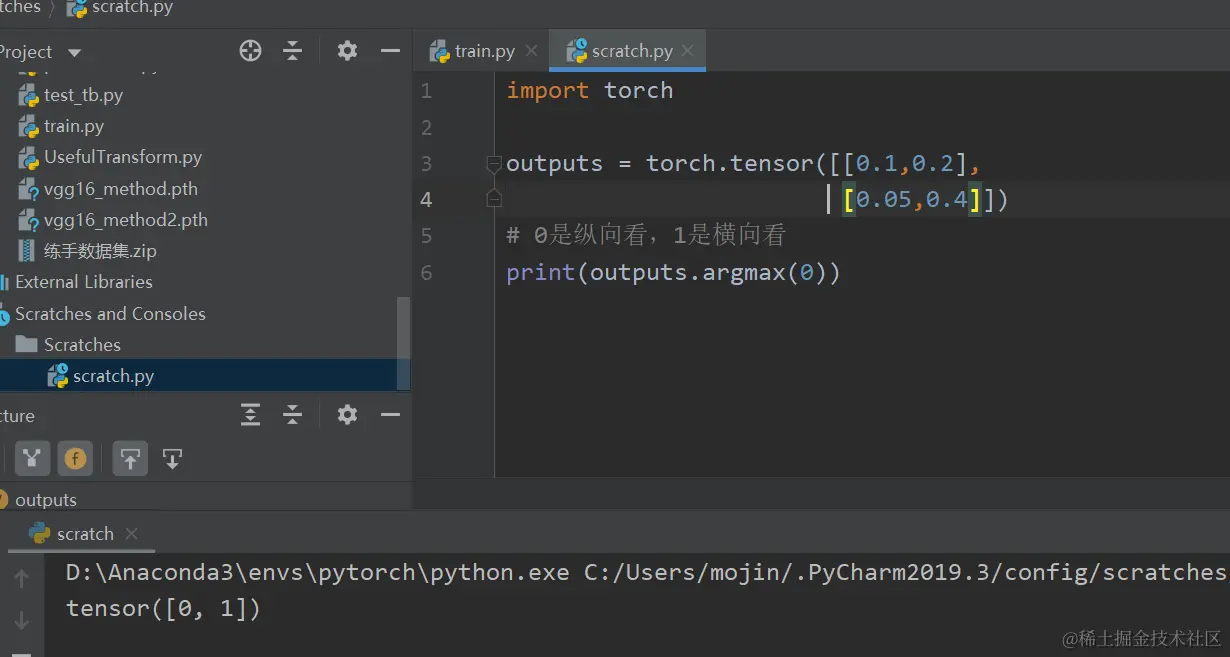Screen dimensions: 1230x657
Task: Select the 练手数据集.zip file
Action: pyautogui.click(x=100, y=251)
